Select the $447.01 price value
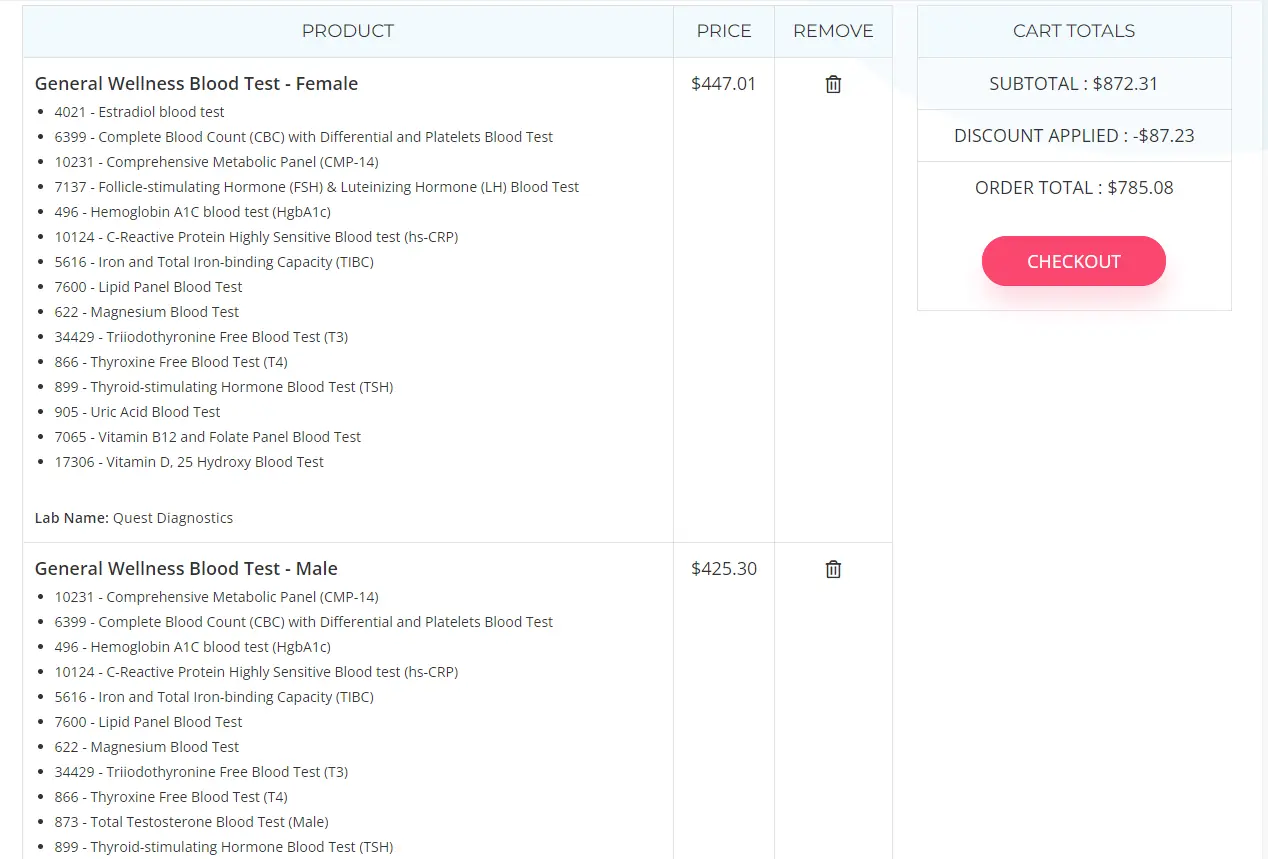The width and height of the screenshot is (1268, 859). click(x=724, y=84)
